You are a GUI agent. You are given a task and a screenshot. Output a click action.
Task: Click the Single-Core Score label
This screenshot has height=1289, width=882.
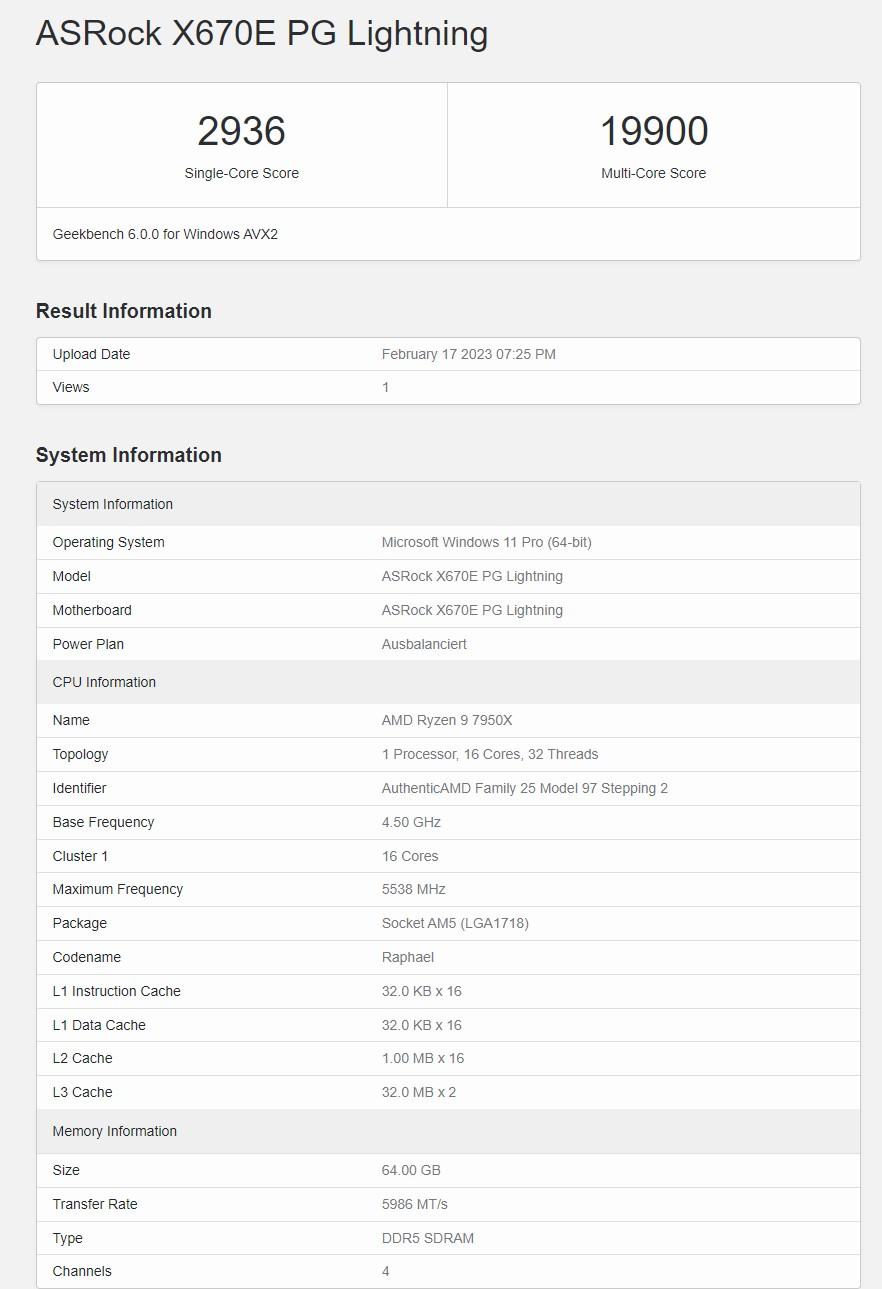pyautogui.click(x=241, y=173)
